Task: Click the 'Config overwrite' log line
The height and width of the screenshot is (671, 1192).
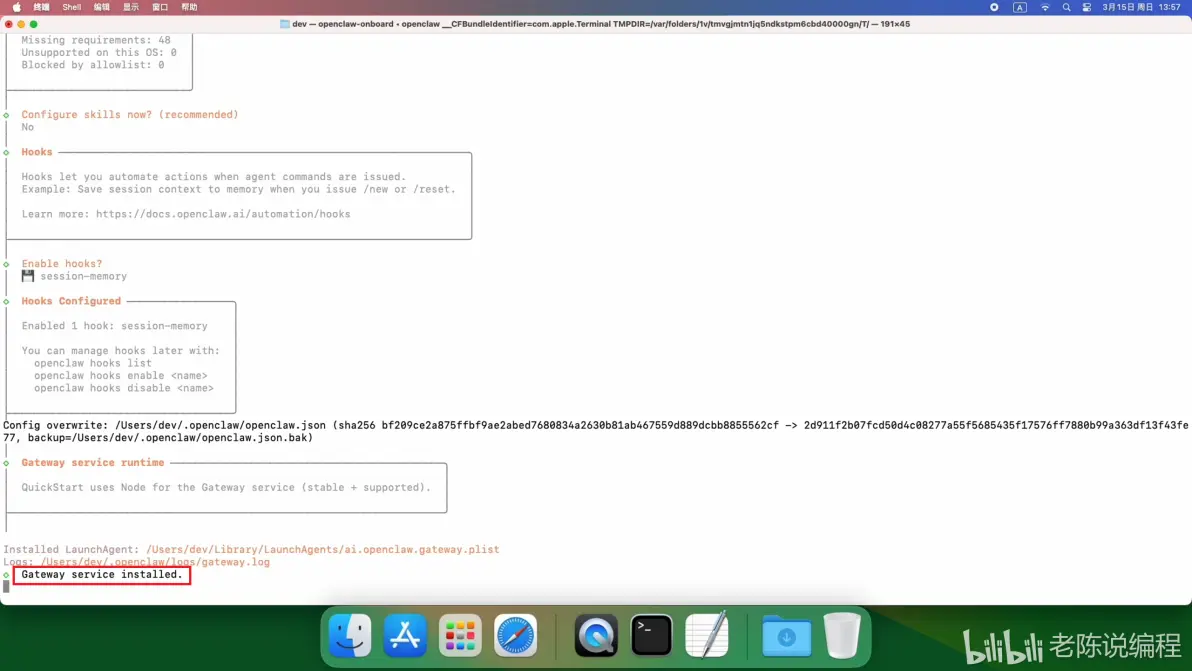Action: point(595,432)
